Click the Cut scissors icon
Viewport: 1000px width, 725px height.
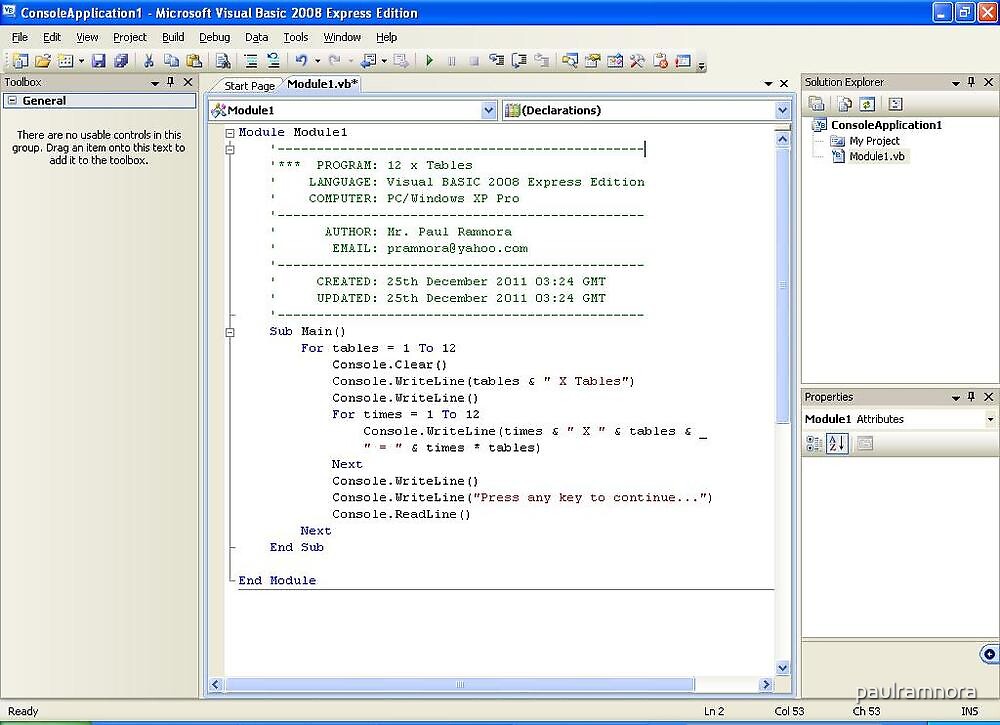148,61
